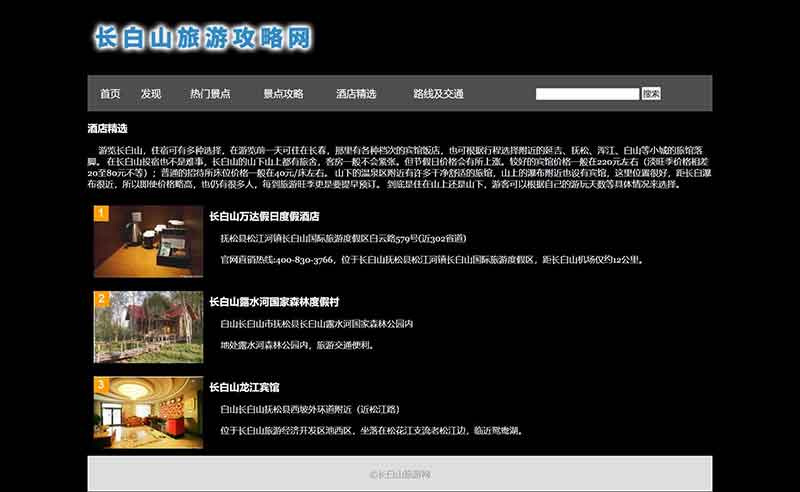Open the 景点攻略 navigation item

click(x=283, y=94)
